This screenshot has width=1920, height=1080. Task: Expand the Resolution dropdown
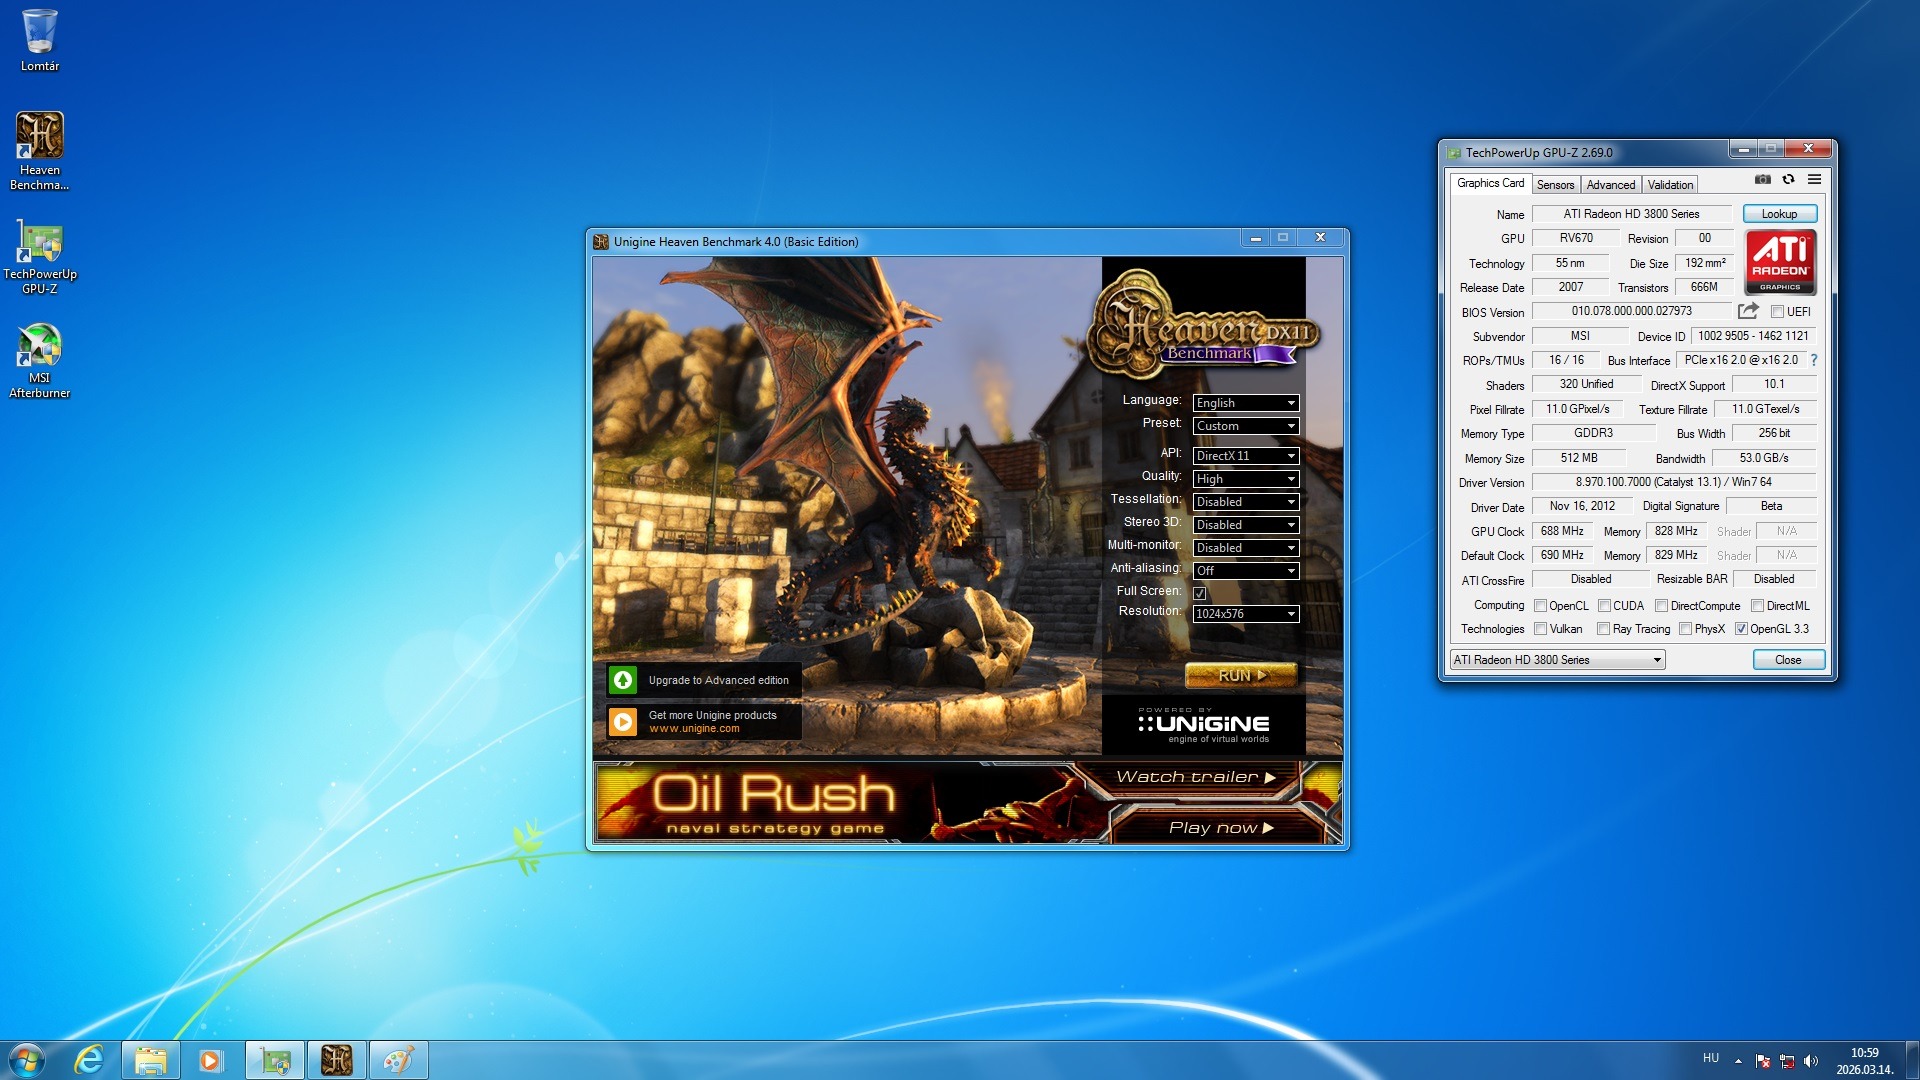click(x=1245, y=614)
